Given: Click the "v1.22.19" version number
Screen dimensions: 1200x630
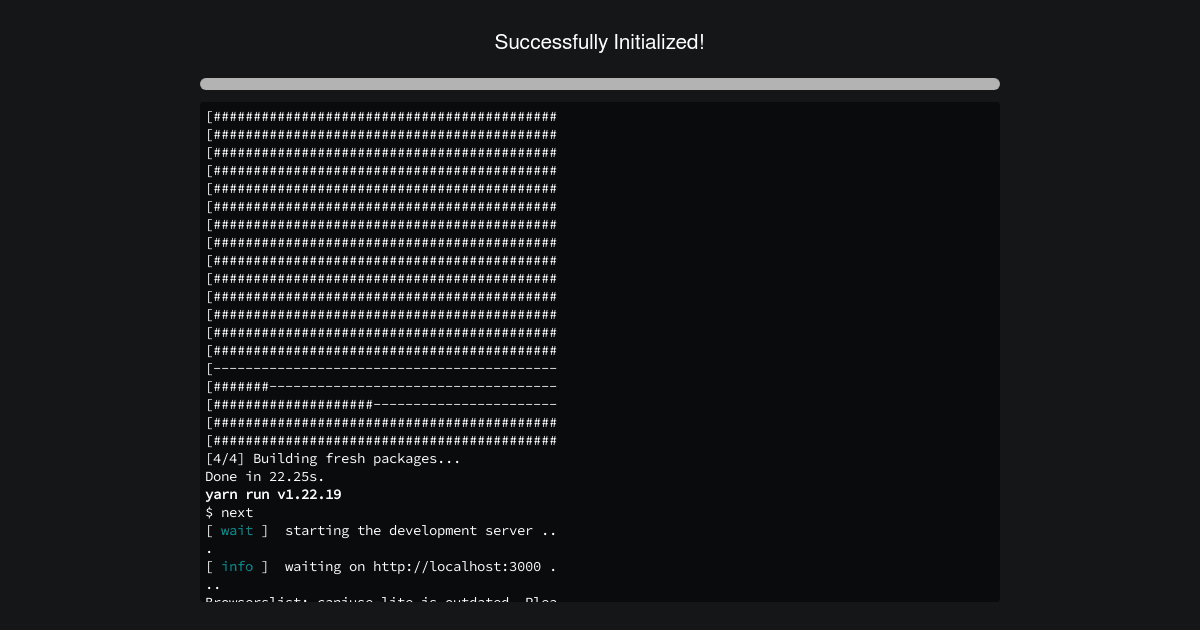Looking at the screenshot, I should tap(309, 495).
